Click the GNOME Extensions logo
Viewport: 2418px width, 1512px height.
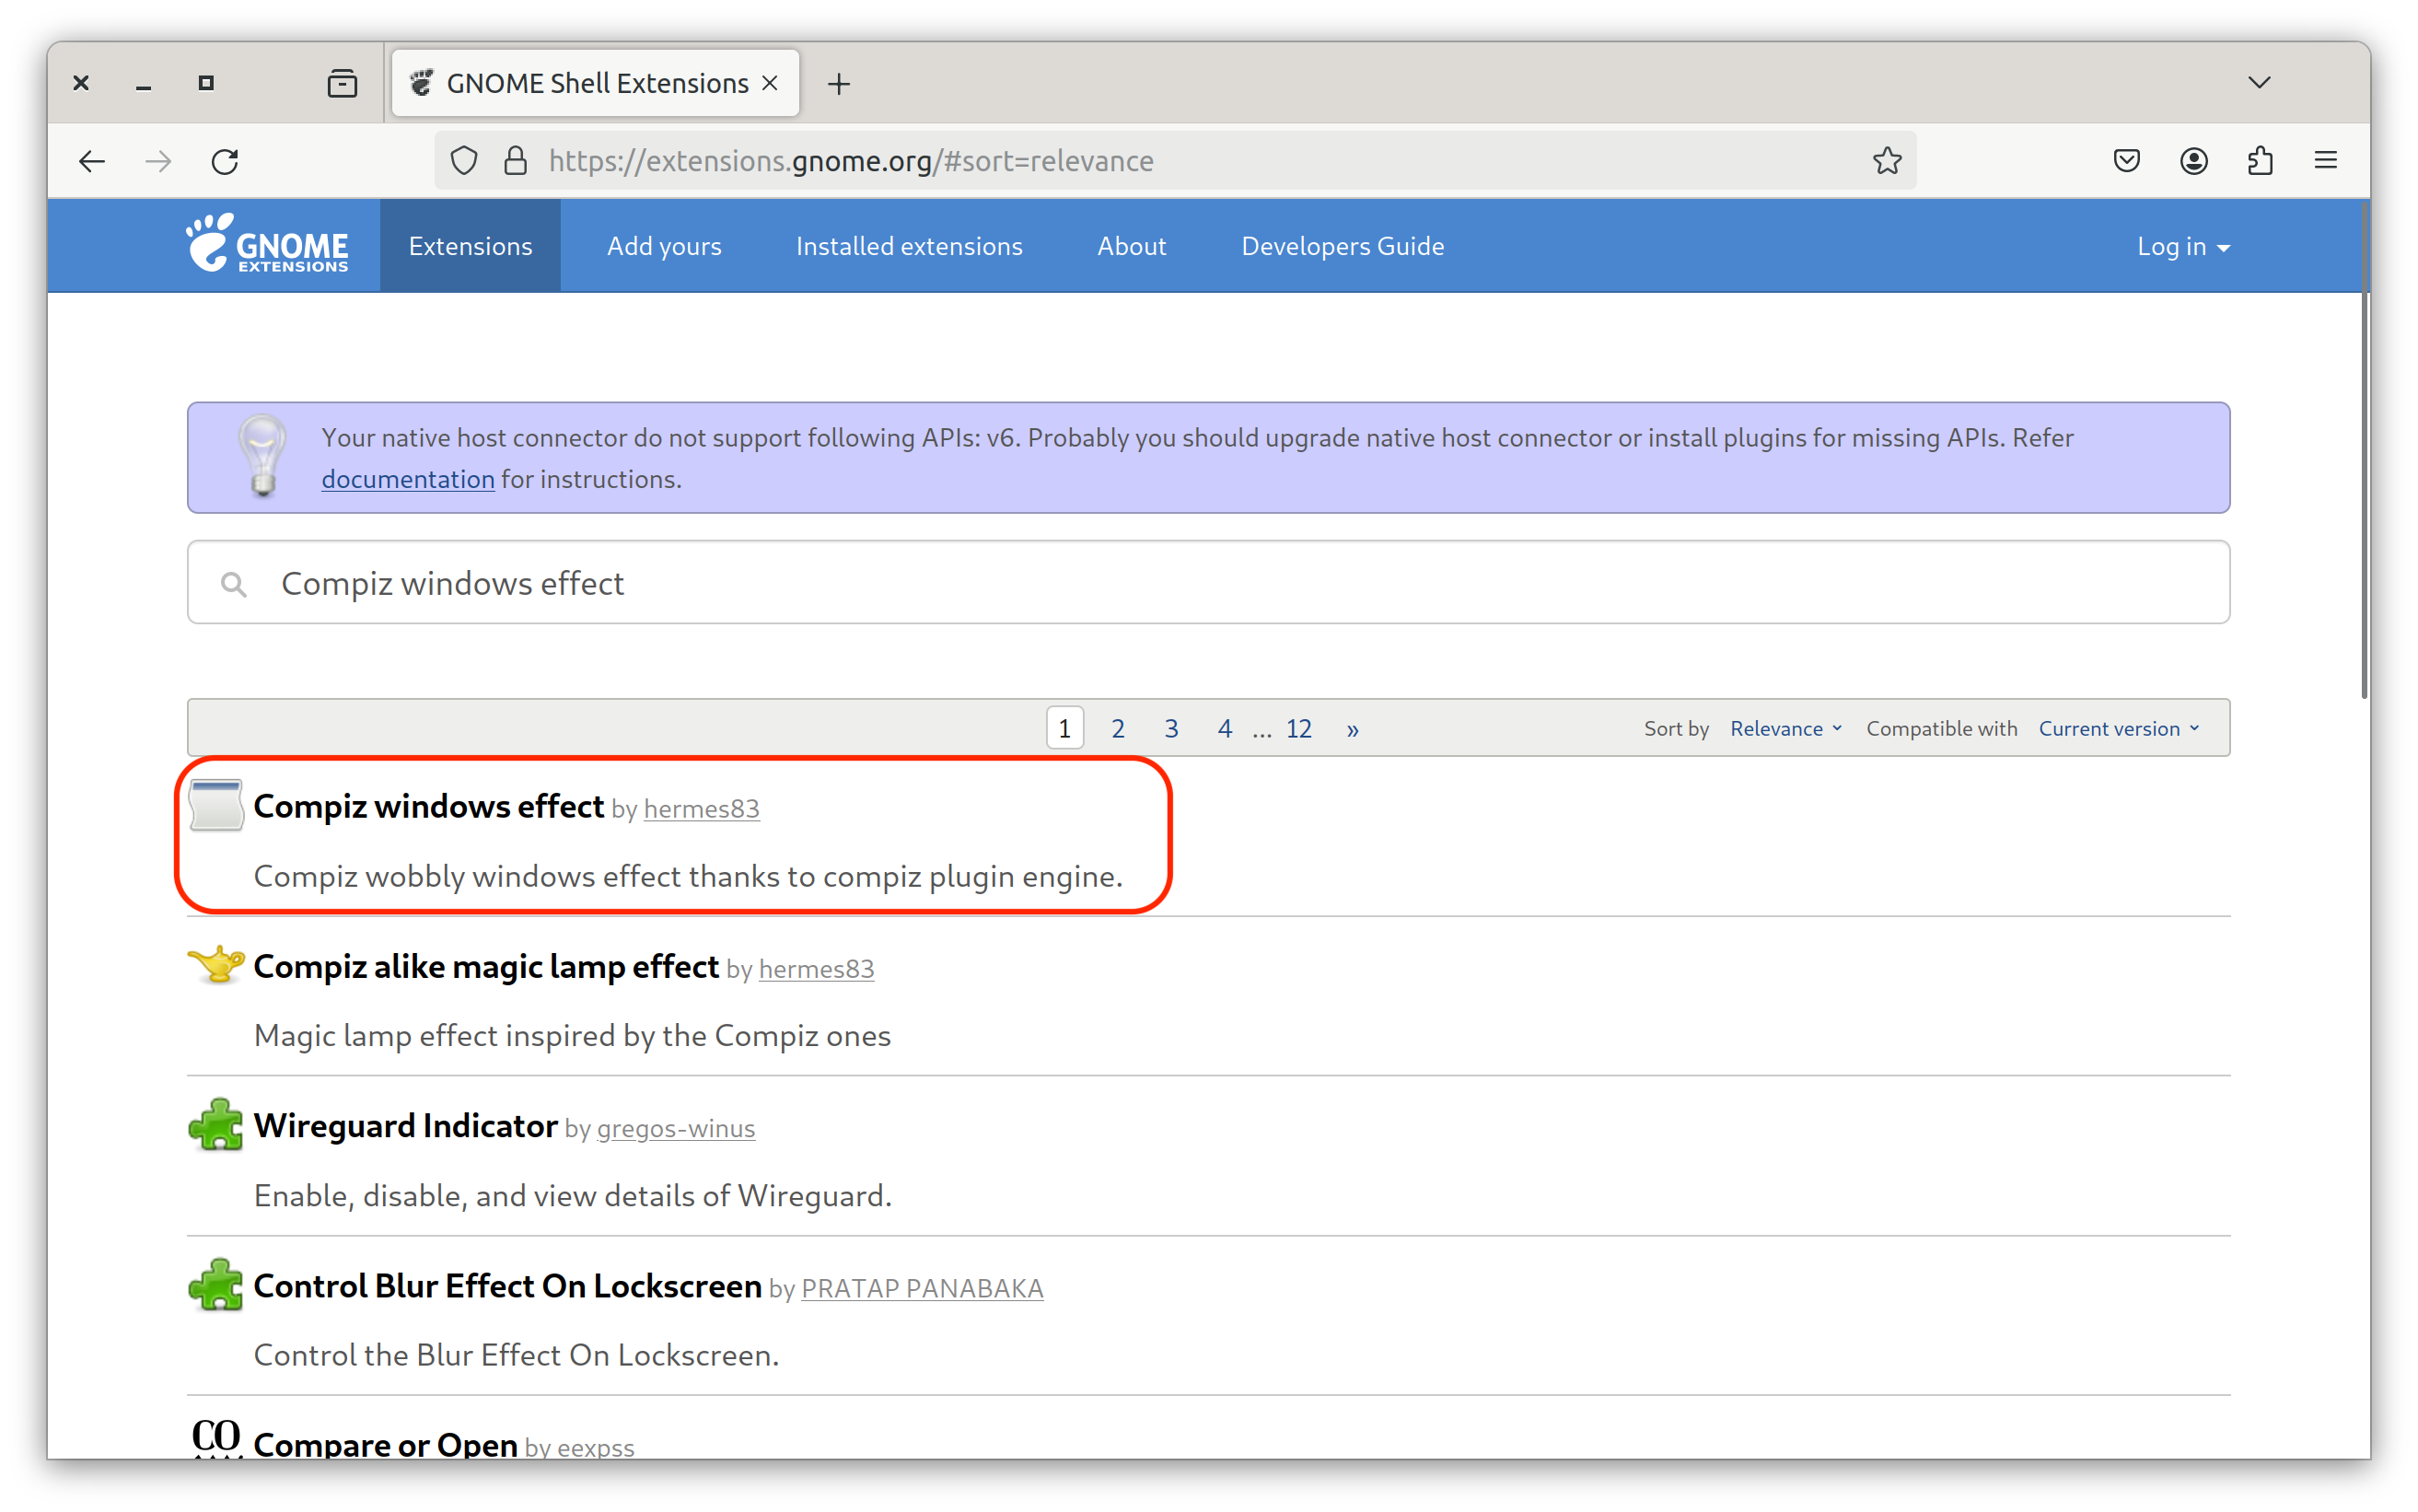(268, 245)
